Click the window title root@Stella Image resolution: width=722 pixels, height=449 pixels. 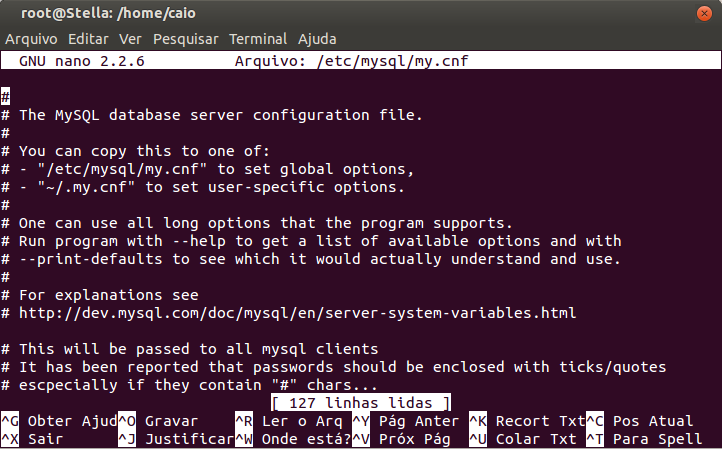coord(108,13)
